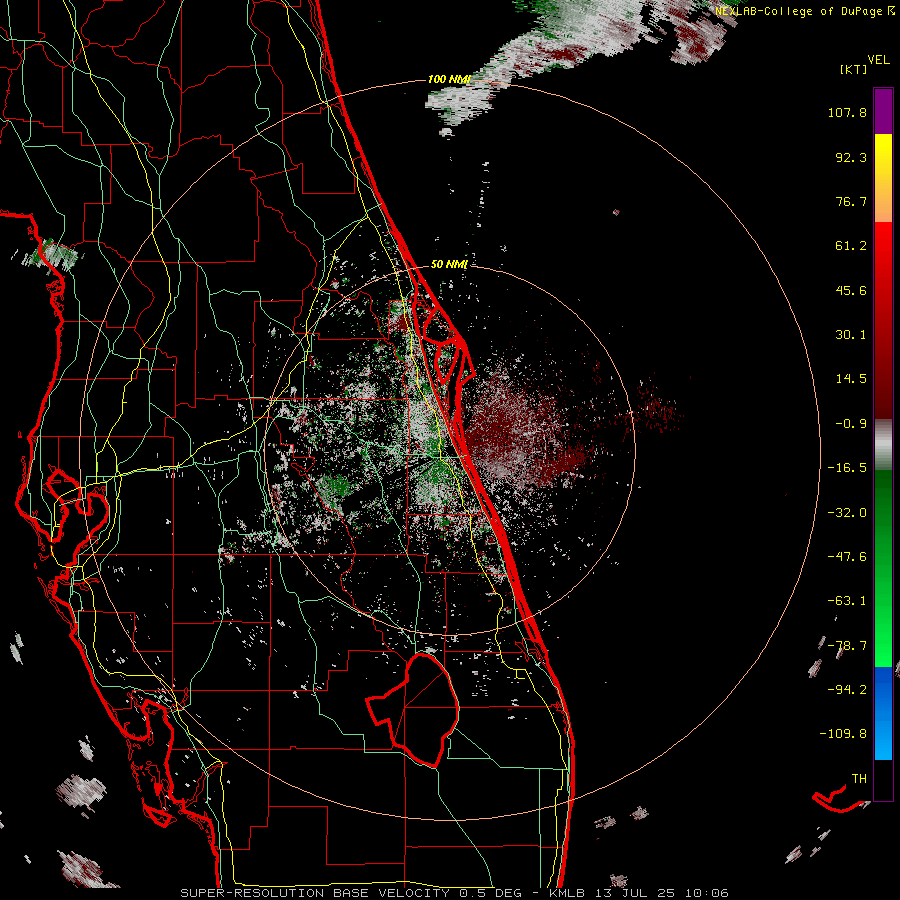The height and width of the screenshot is (900, 900).
Task: Click the NEXLAB-College of DuPage label
Action: (799, 11)
